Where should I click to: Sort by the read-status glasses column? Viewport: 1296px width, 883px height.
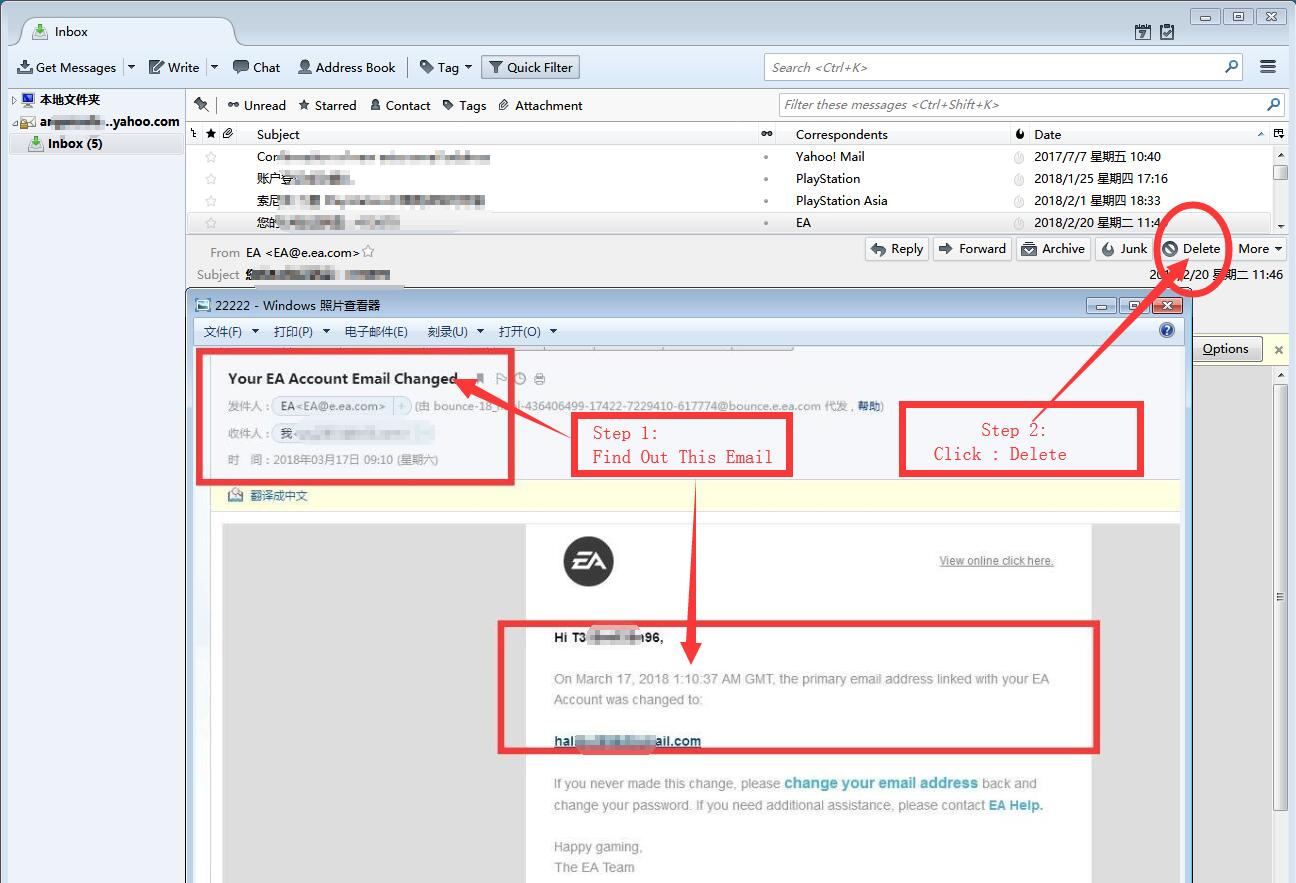[767, 134]
